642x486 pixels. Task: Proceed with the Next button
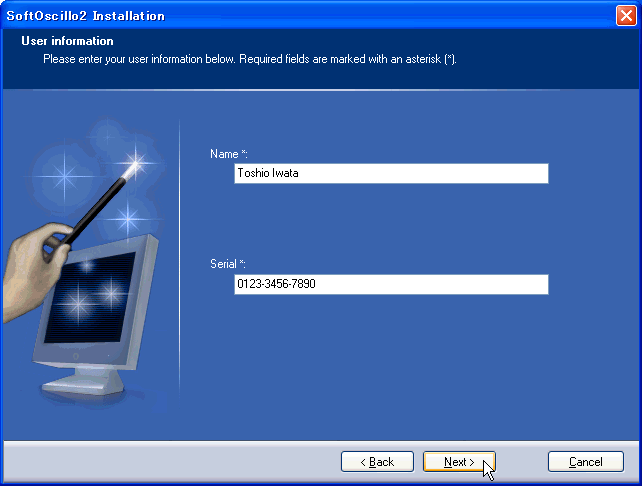459,462
